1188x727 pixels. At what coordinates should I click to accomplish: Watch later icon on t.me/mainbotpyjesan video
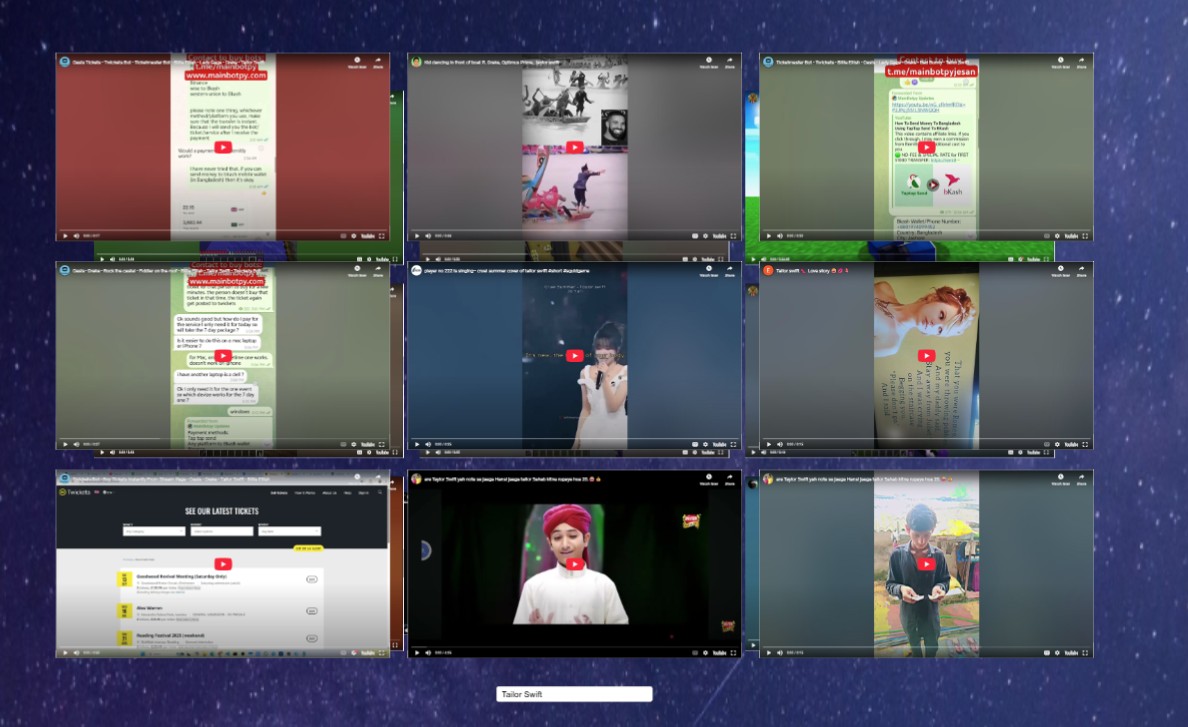(x=1061, y=61)
